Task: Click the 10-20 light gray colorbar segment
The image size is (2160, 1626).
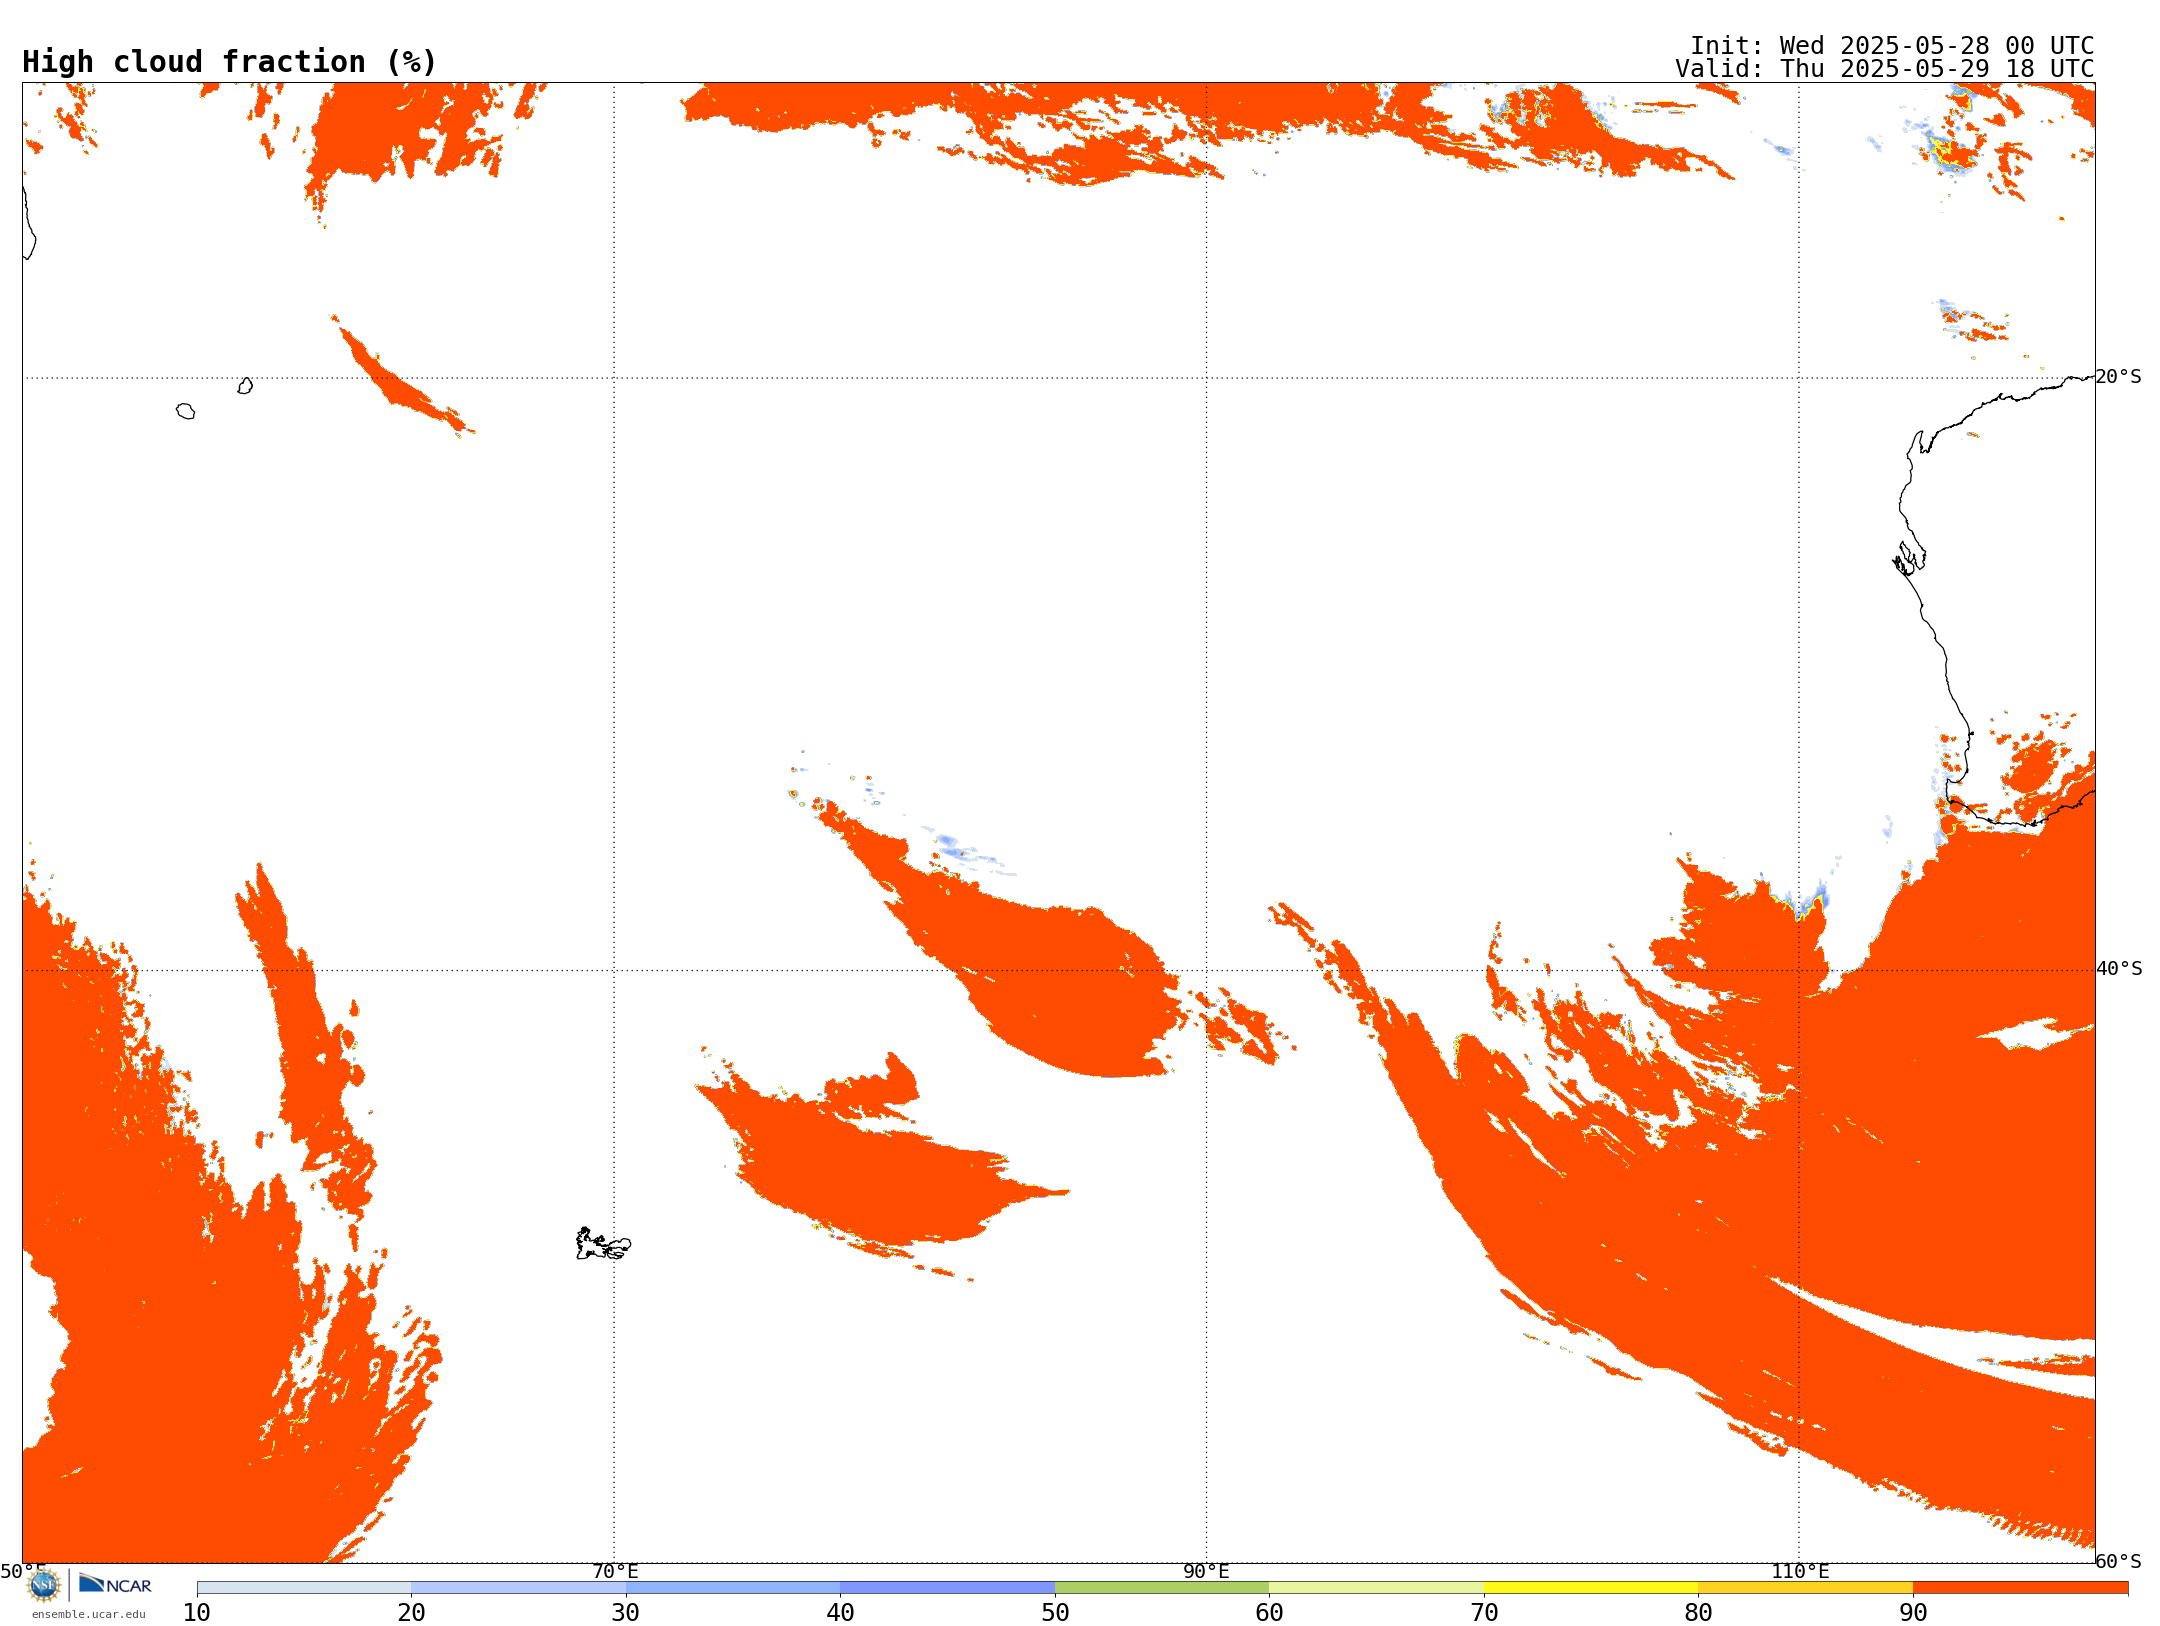Action: click(x=304, y=1588)
